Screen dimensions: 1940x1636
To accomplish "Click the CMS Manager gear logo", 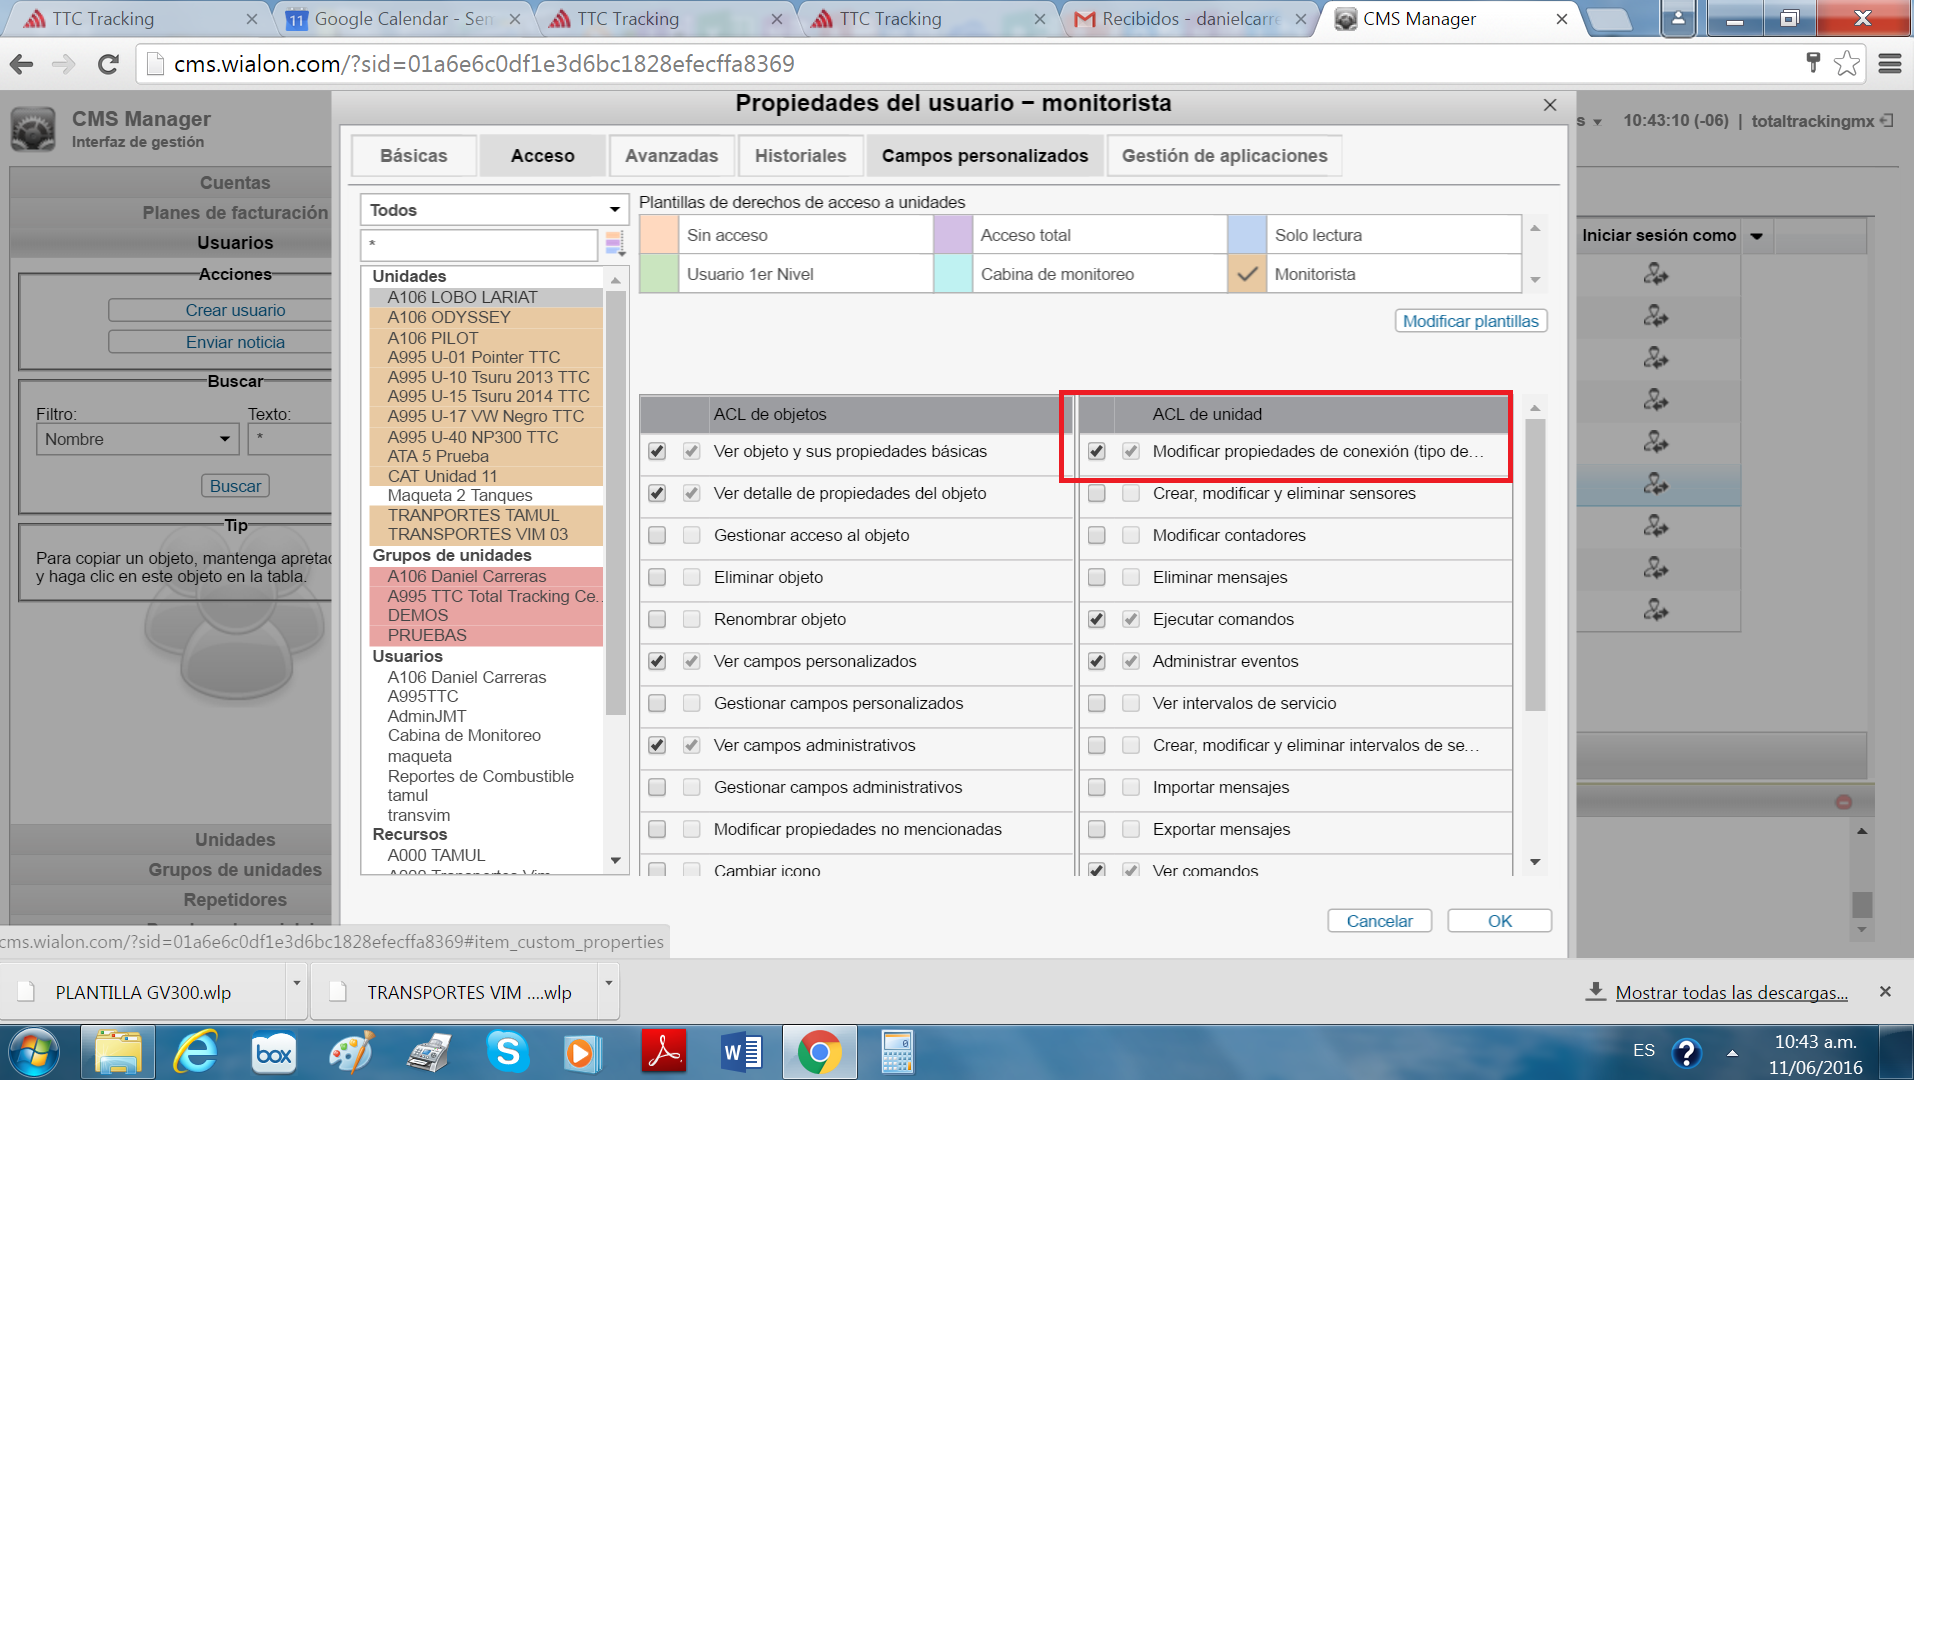I will click(x=33, y=129).
